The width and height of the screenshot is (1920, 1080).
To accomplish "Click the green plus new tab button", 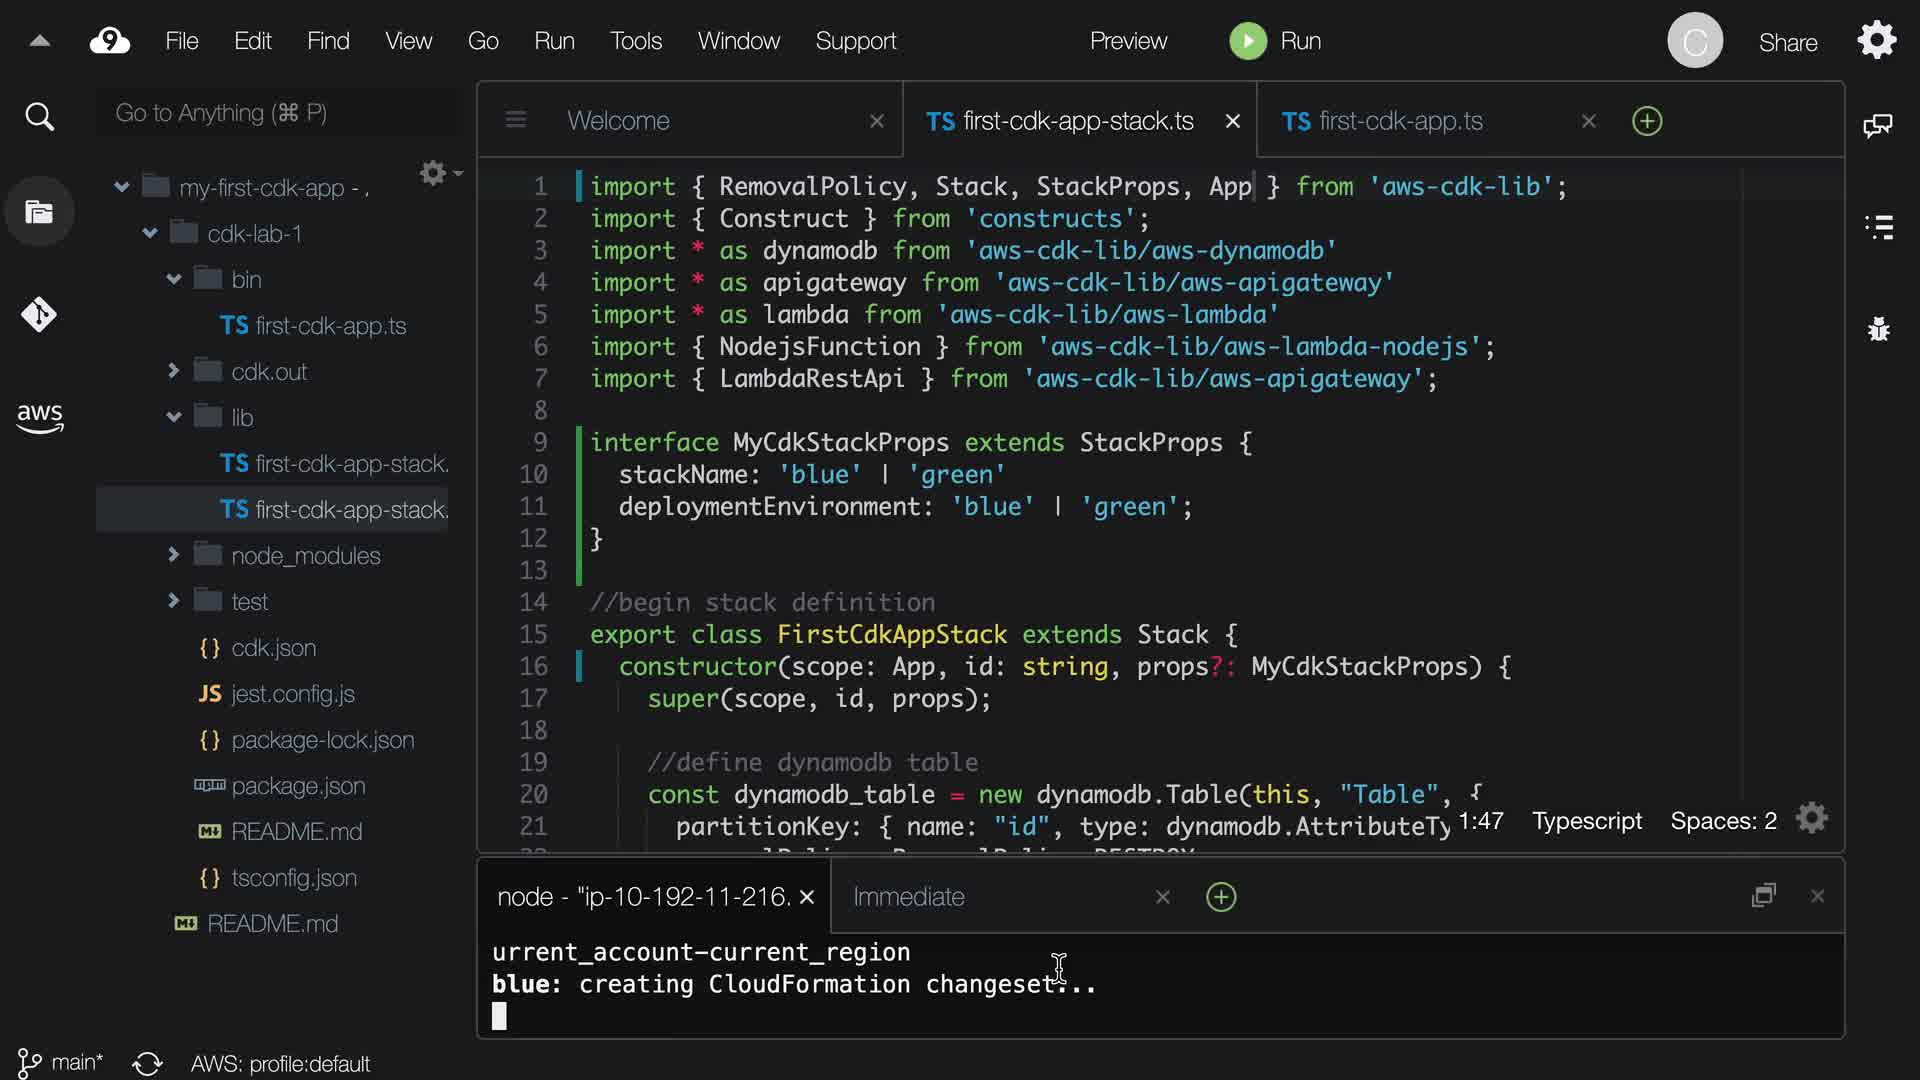I will click(1646, 121).
